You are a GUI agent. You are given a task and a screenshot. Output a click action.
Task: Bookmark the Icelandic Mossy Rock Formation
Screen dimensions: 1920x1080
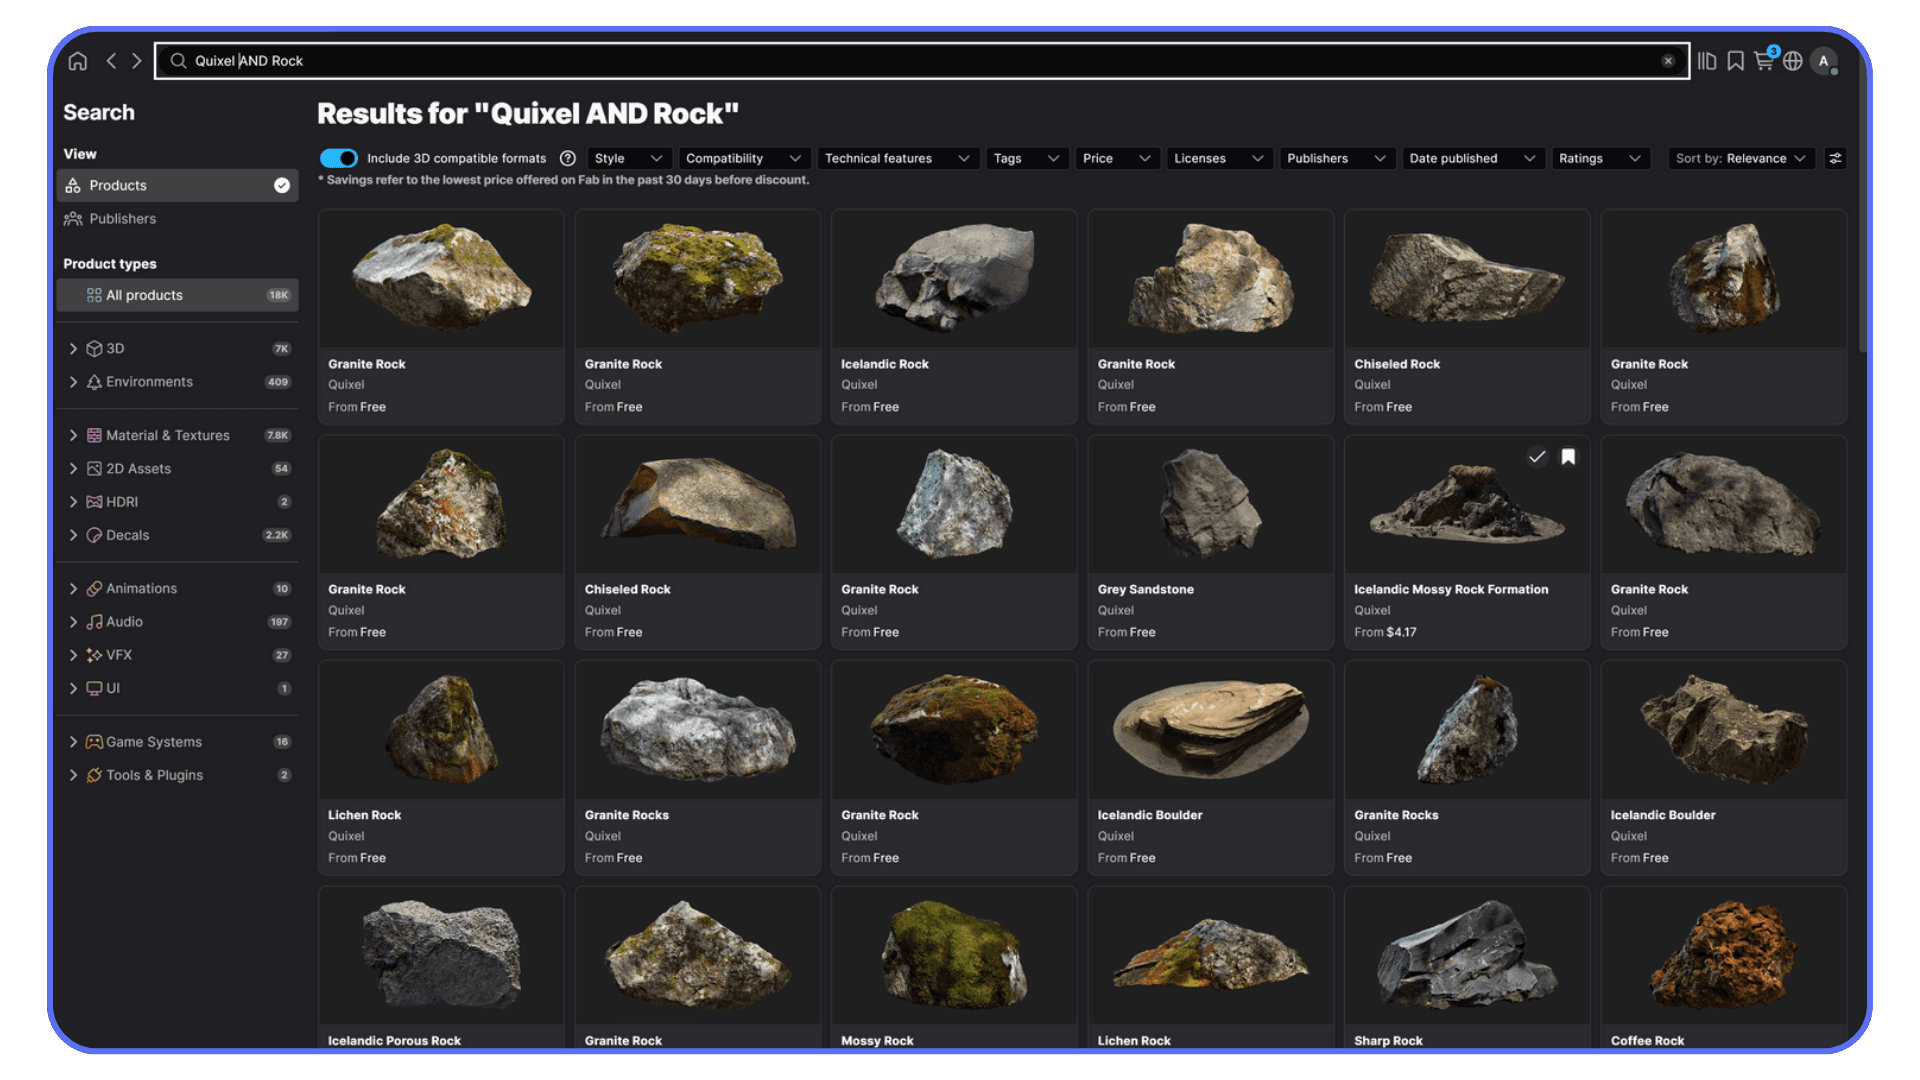click(x=1568, y=457)
